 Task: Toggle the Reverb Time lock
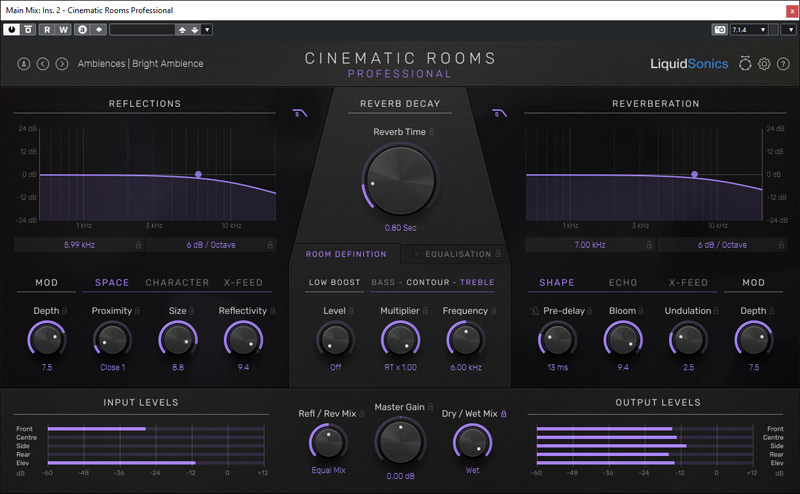pyautogui.click(x=432, y=132)
